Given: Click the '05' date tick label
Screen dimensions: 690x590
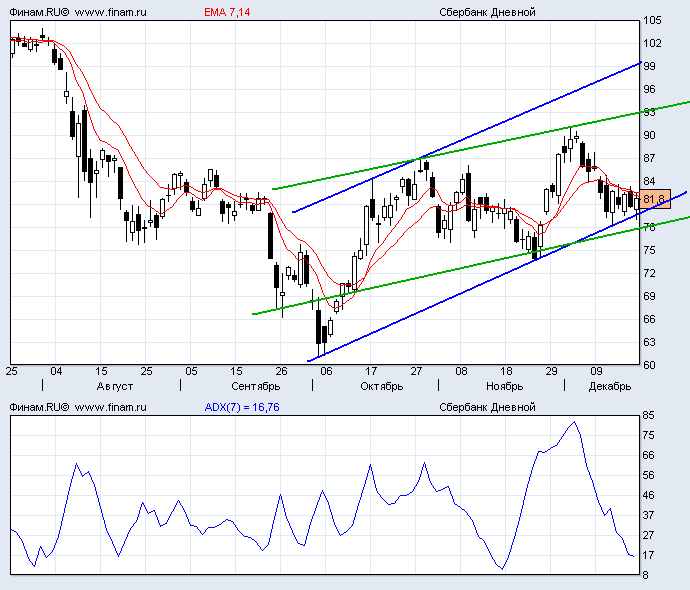Looking at the screenshot, I should 191,371.
